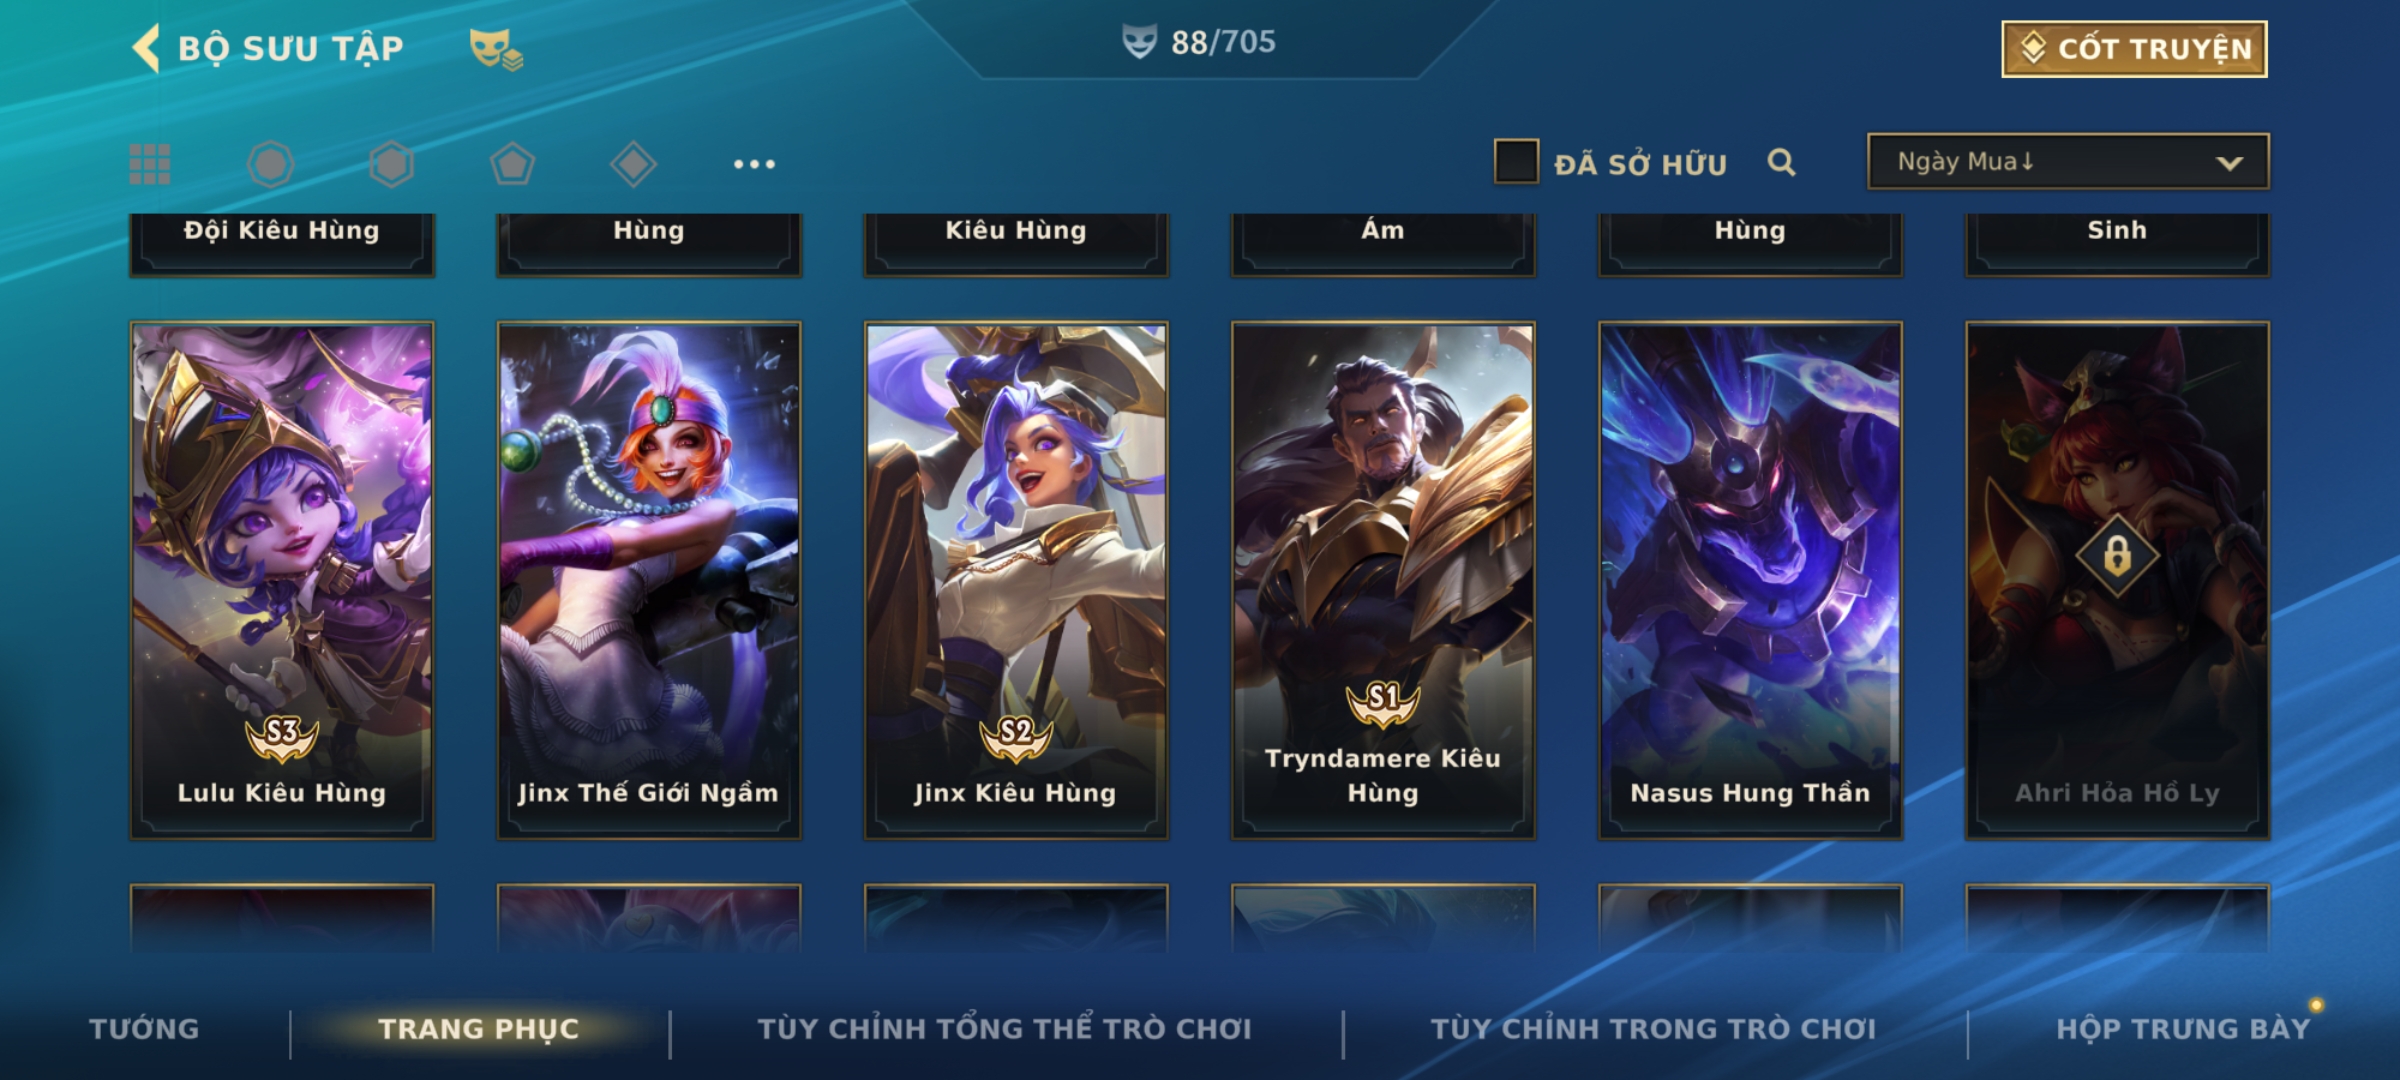Open the skin search magnifier
Screen dimensions: 2400x1080
click(1781, 162)
